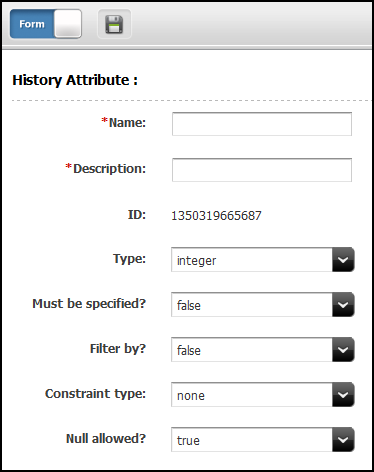Click the white knob of the Form toggle
This screenshot has height=472, width=374.
(x=68, y=24)
